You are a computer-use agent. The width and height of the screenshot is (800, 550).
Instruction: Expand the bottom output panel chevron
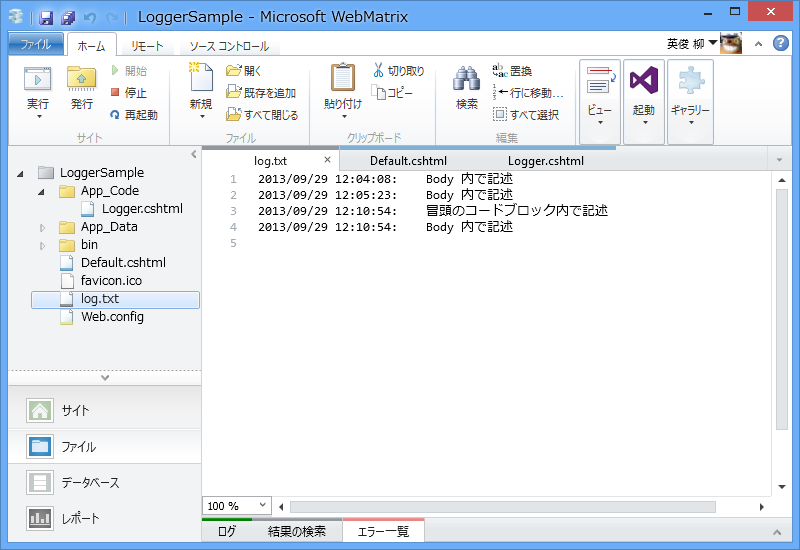click(x=777, y=532)
